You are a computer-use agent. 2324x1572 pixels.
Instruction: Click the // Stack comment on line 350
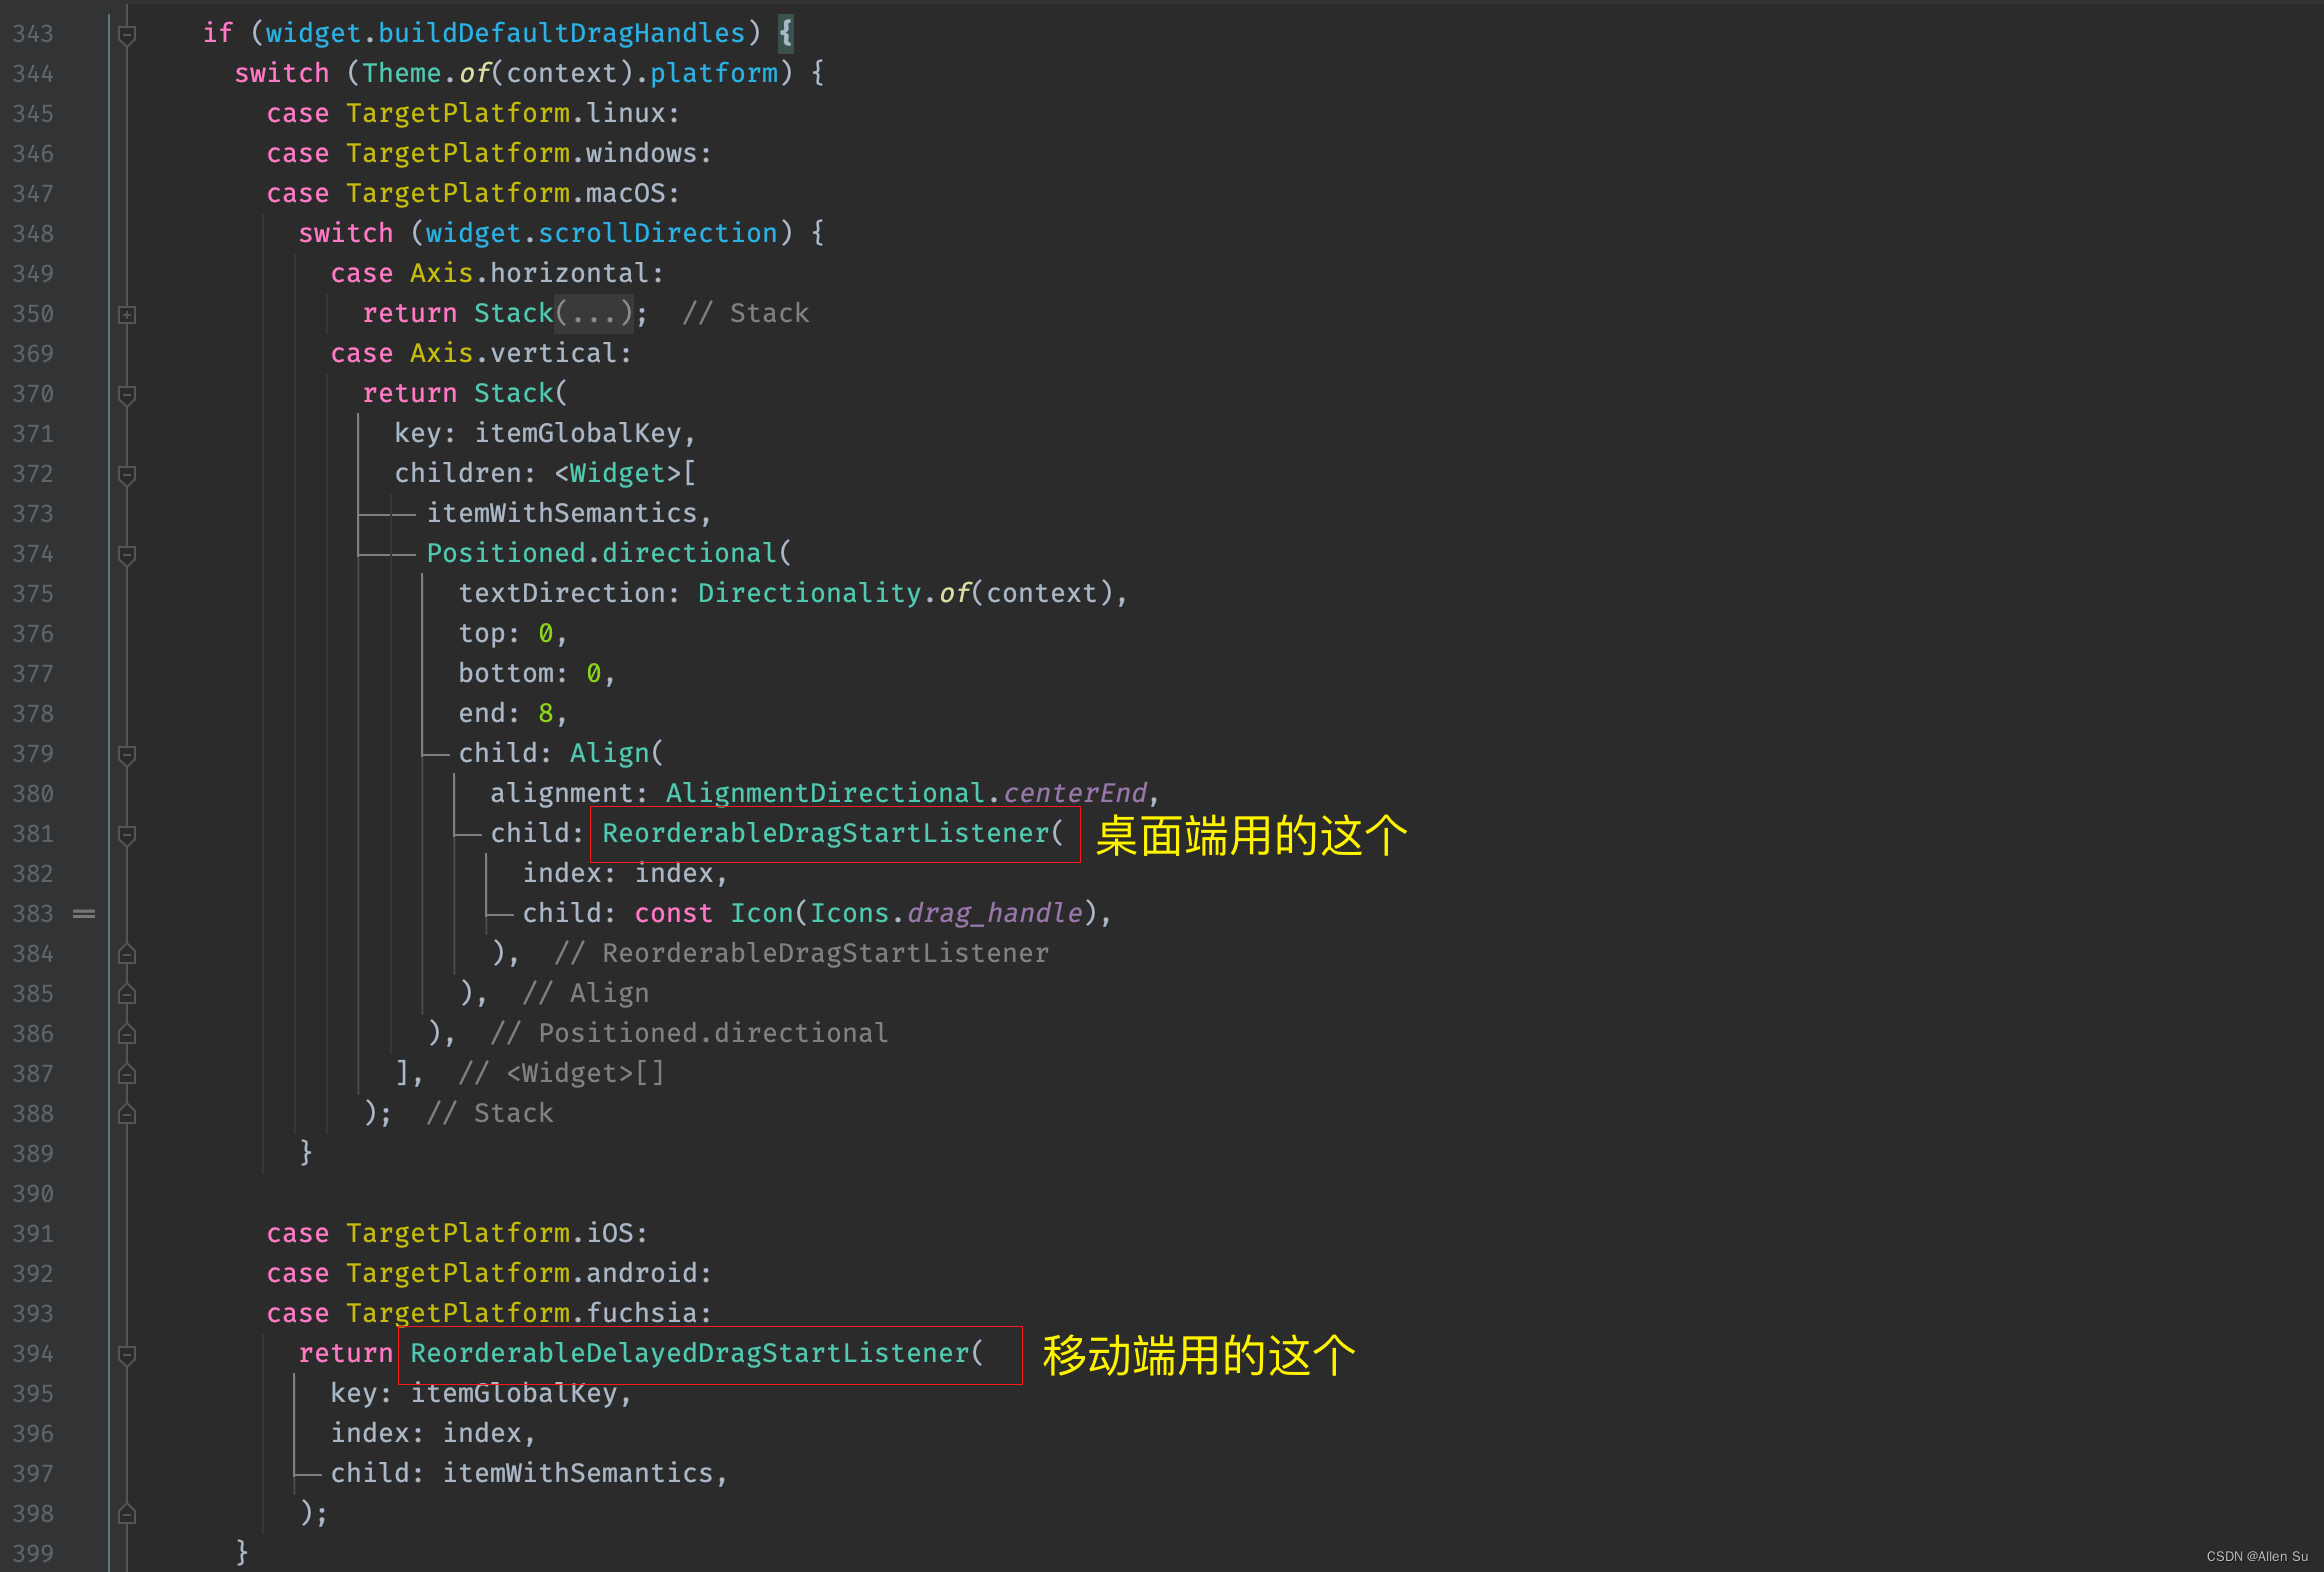746,314
